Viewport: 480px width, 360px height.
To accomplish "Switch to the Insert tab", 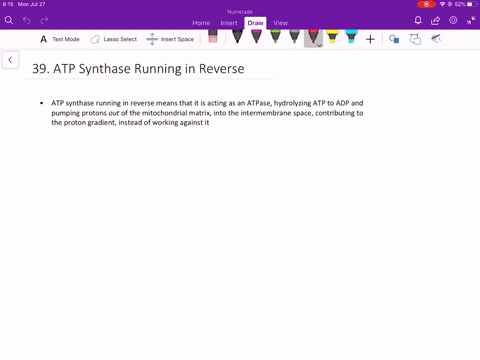I will [x=229, y=23].
